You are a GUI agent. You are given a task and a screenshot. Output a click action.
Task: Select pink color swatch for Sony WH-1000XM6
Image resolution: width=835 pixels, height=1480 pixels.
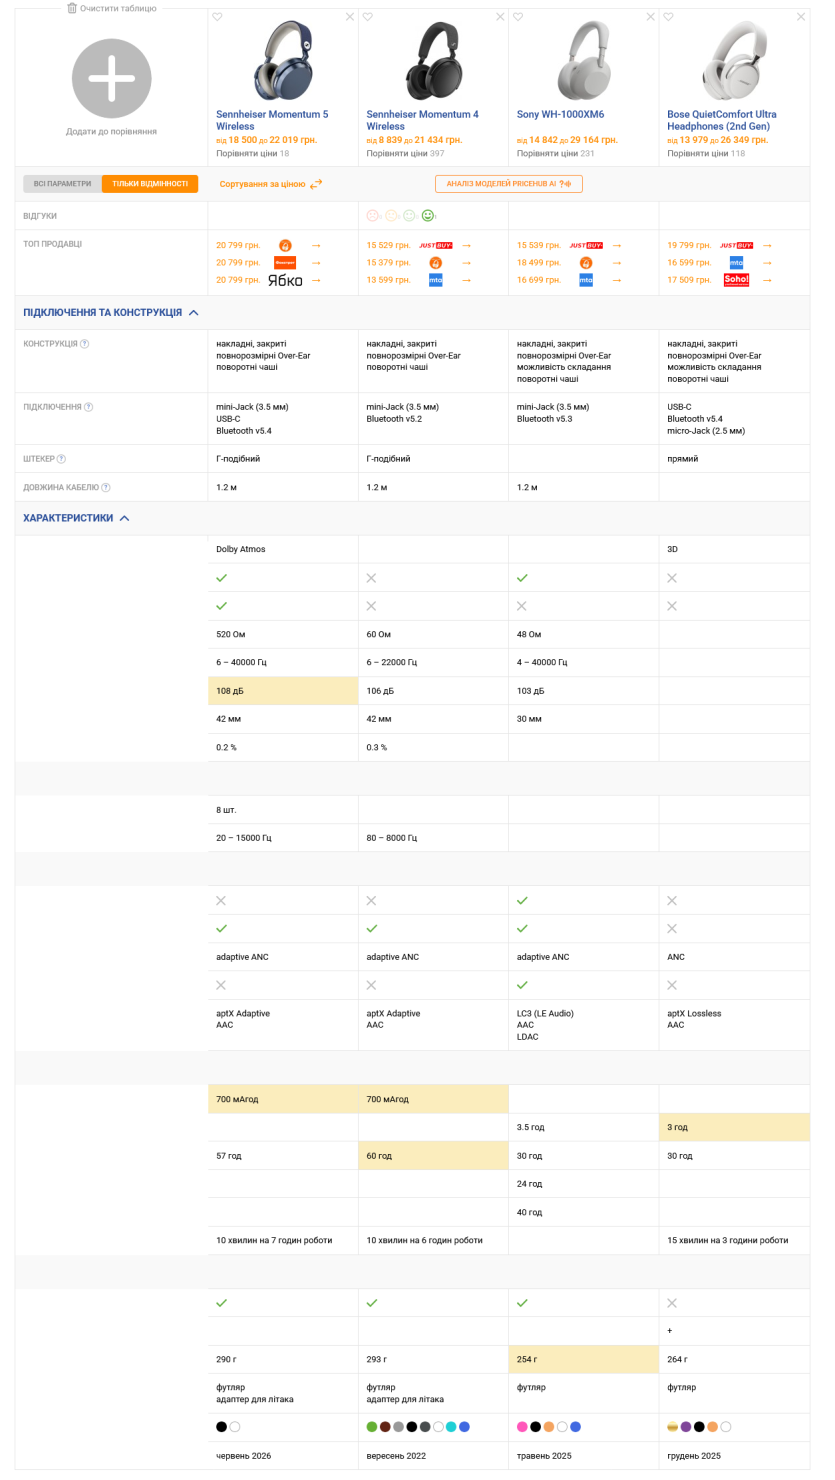522,1427
